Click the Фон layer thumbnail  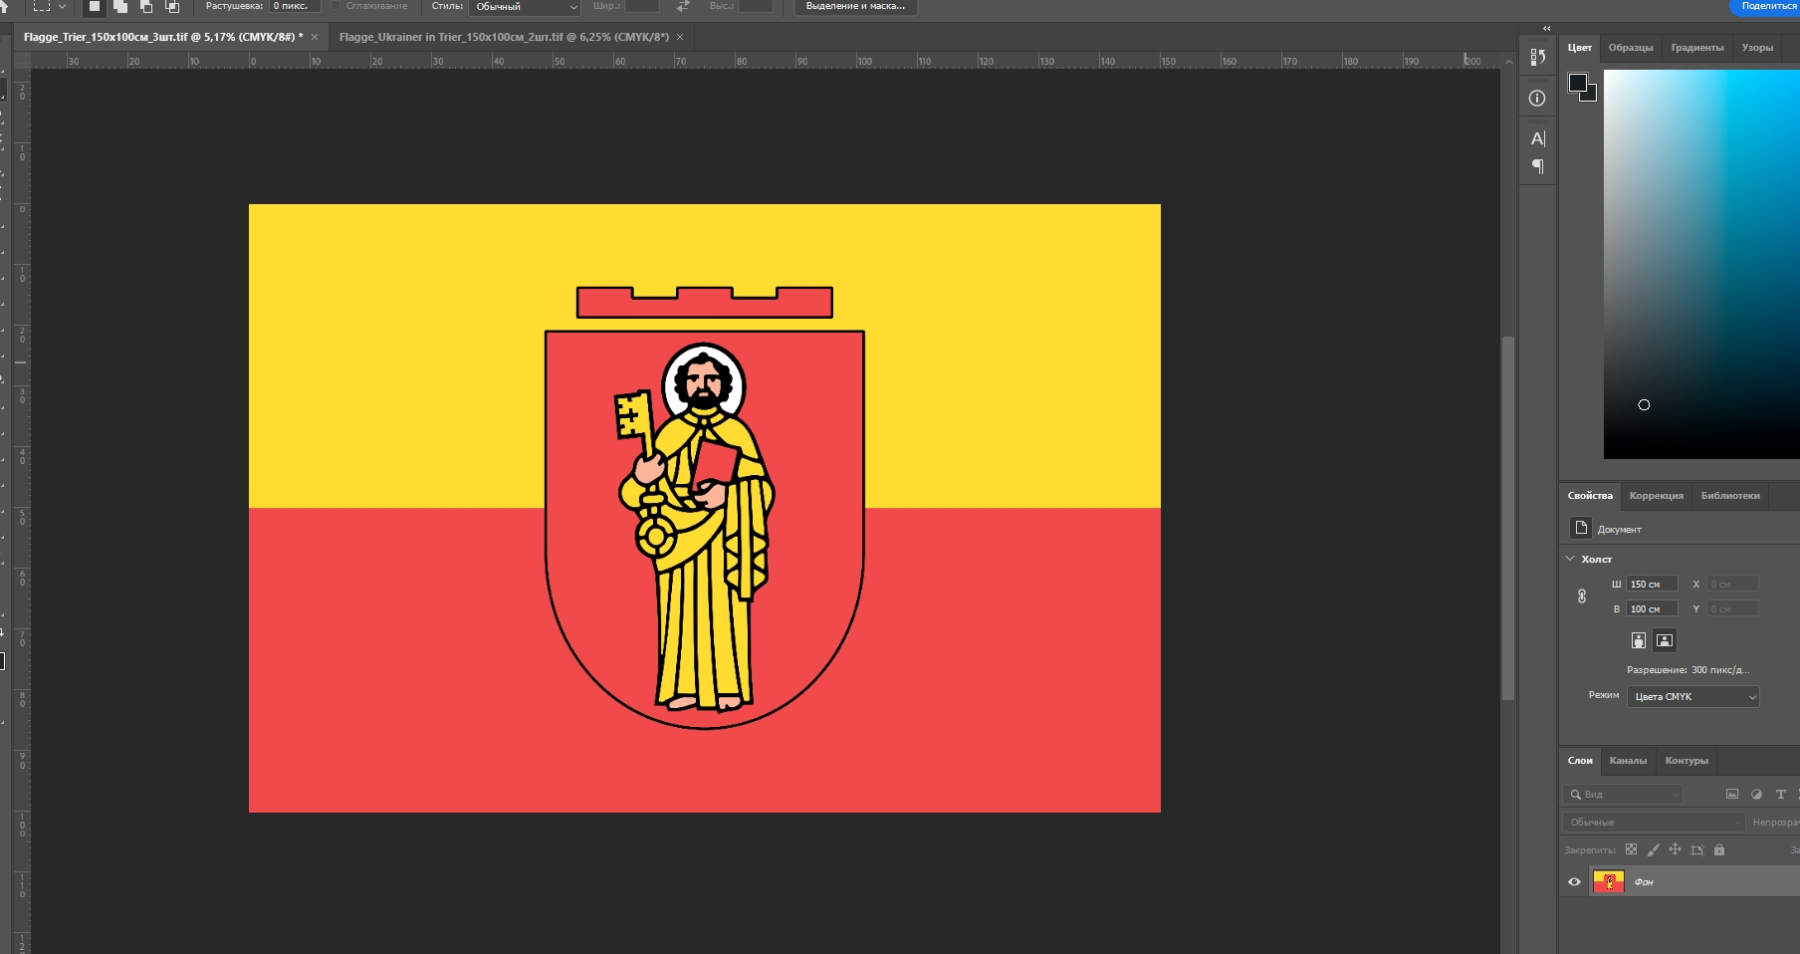click(1608, 882)
